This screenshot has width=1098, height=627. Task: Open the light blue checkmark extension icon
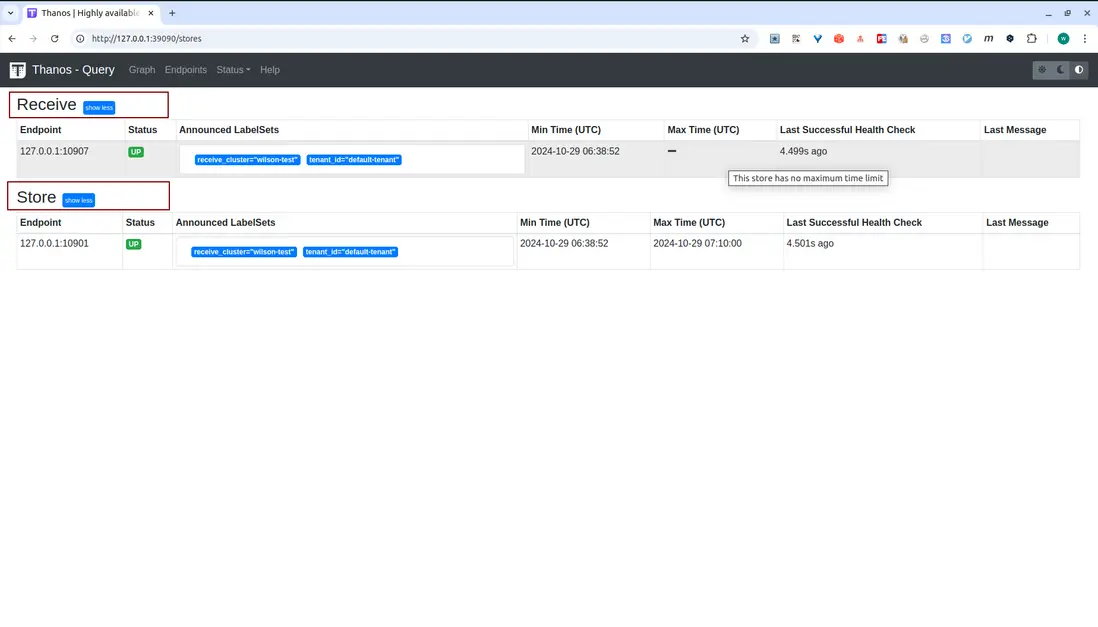[967, 39]
